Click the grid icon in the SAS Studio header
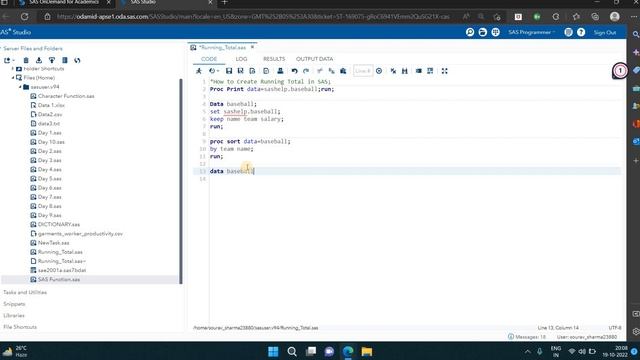This screenshot has width=640, height=360. pyautogui.click(x=496, y=32)
